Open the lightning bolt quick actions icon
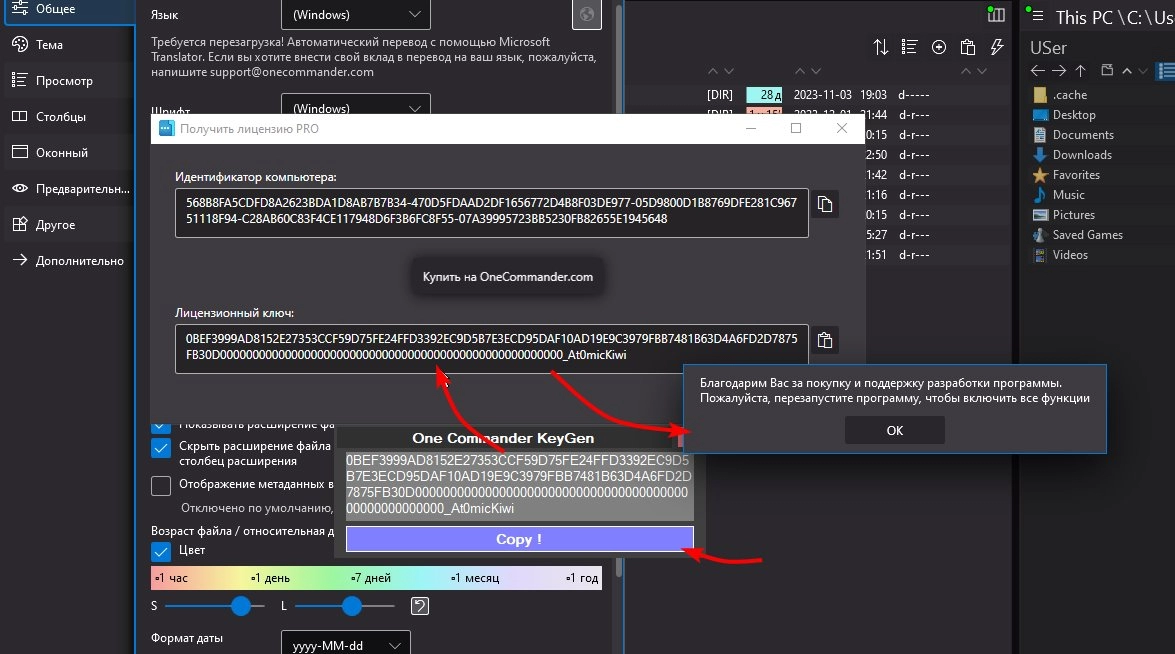 997,47
